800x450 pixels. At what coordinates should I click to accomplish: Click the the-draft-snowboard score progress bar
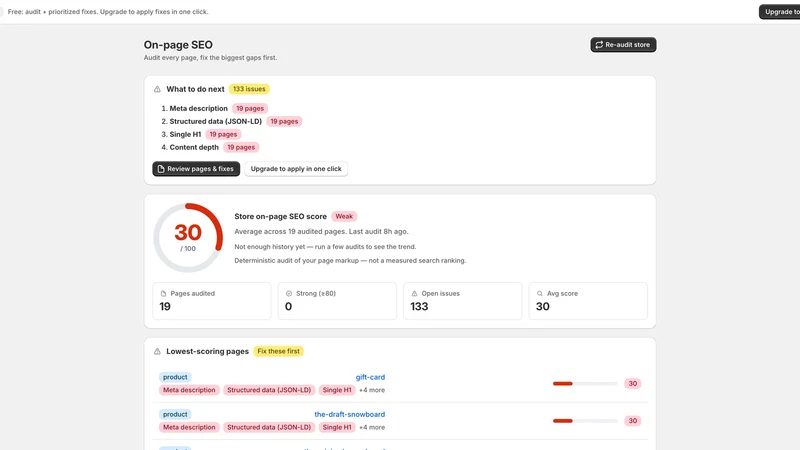click(585, 421)
